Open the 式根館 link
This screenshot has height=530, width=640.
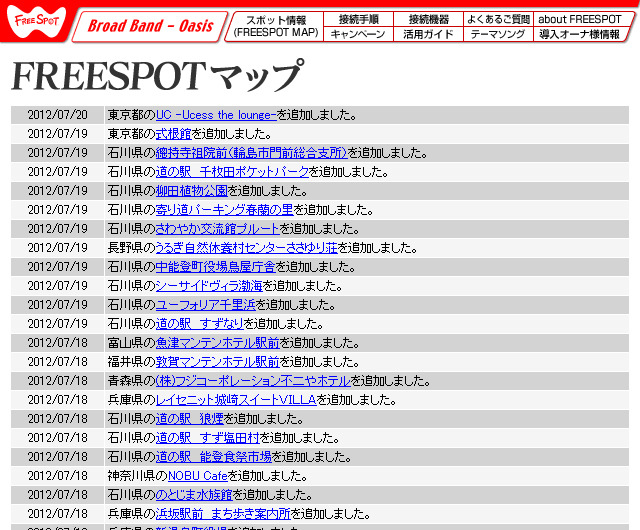173,134
